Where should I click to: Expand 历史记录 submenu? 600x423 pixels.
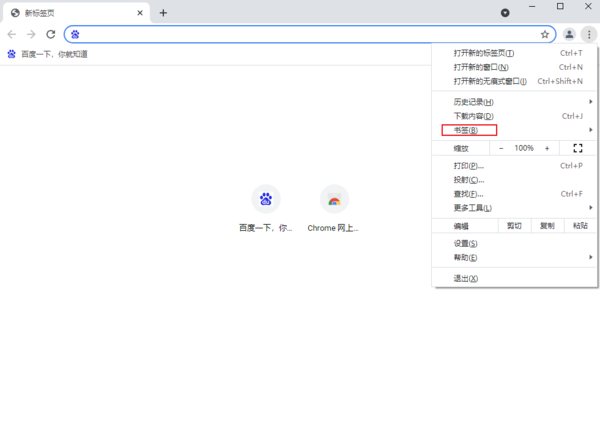514,102
